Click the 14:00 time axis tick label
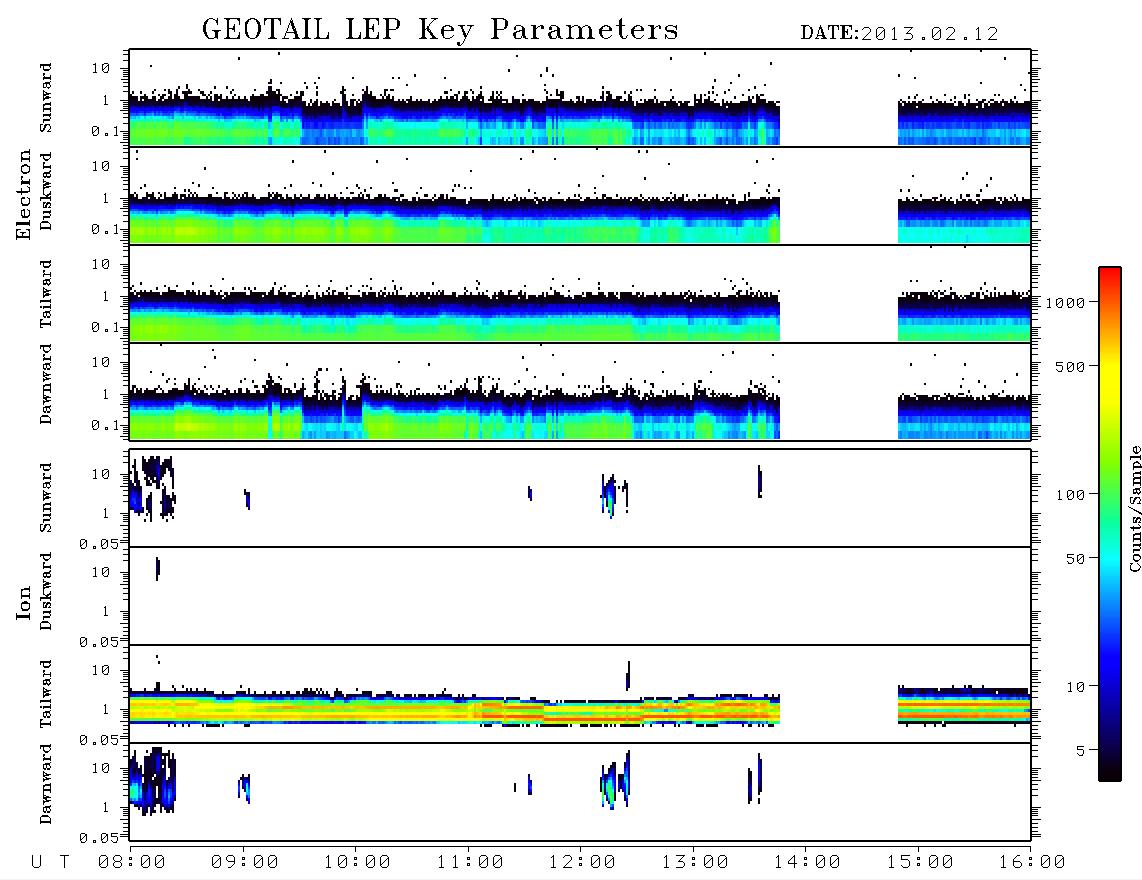Screen dimensions: 1142x880 [807, 862]
